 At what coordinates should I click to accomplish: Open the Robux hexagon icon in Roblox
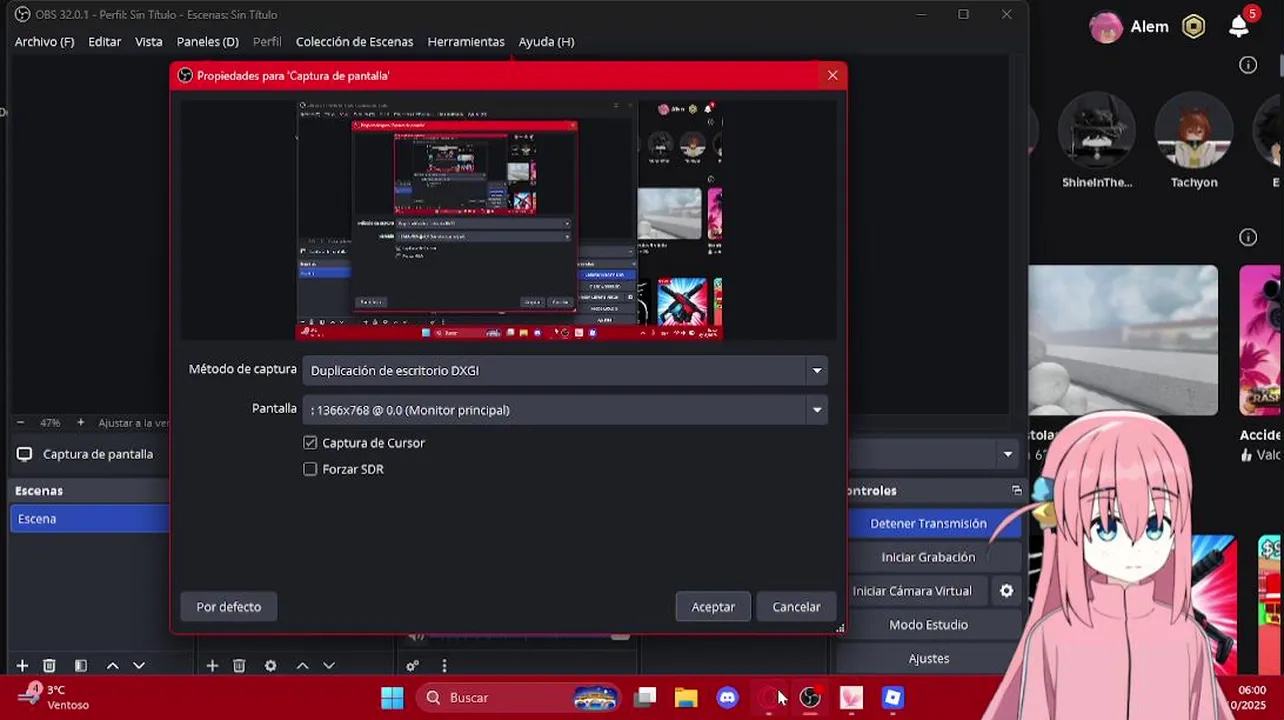1194,27
